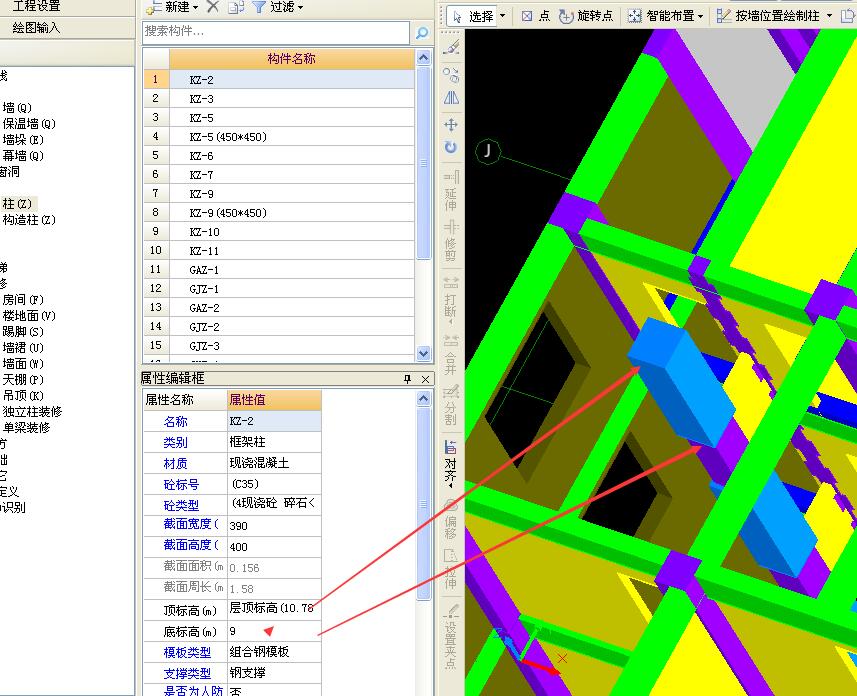Select the 点 point drawing tool
This screenshot has width=857, height=696.
536,16
